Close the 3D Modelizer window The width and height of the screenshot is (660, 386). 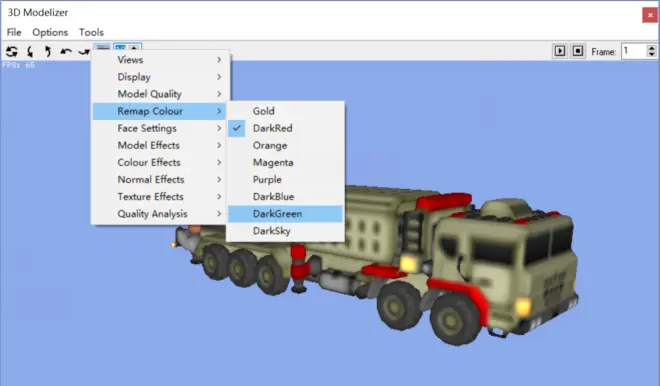coord(650,15)
